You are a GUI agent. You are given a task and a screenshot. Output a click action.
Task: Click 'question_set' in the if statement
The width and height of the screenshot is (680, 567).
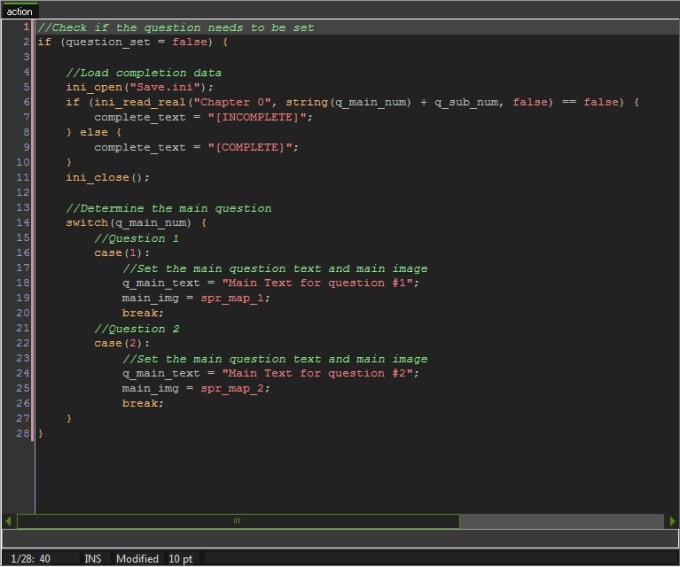tap(108, 42)
